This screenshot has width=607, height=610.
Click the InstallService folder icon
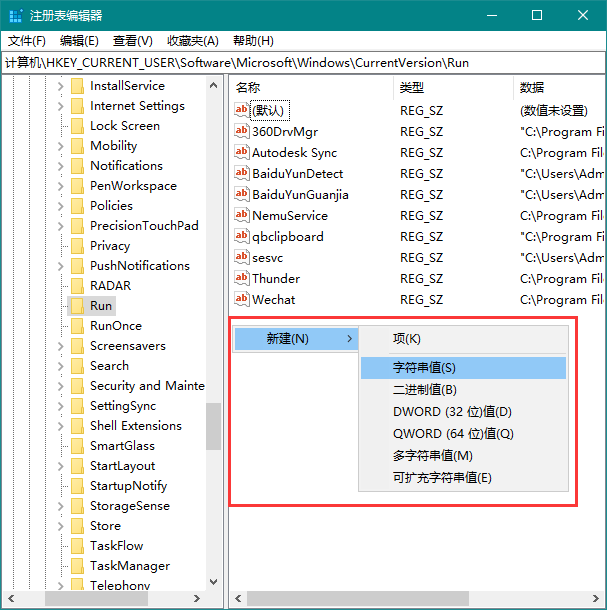click(77, 86)
